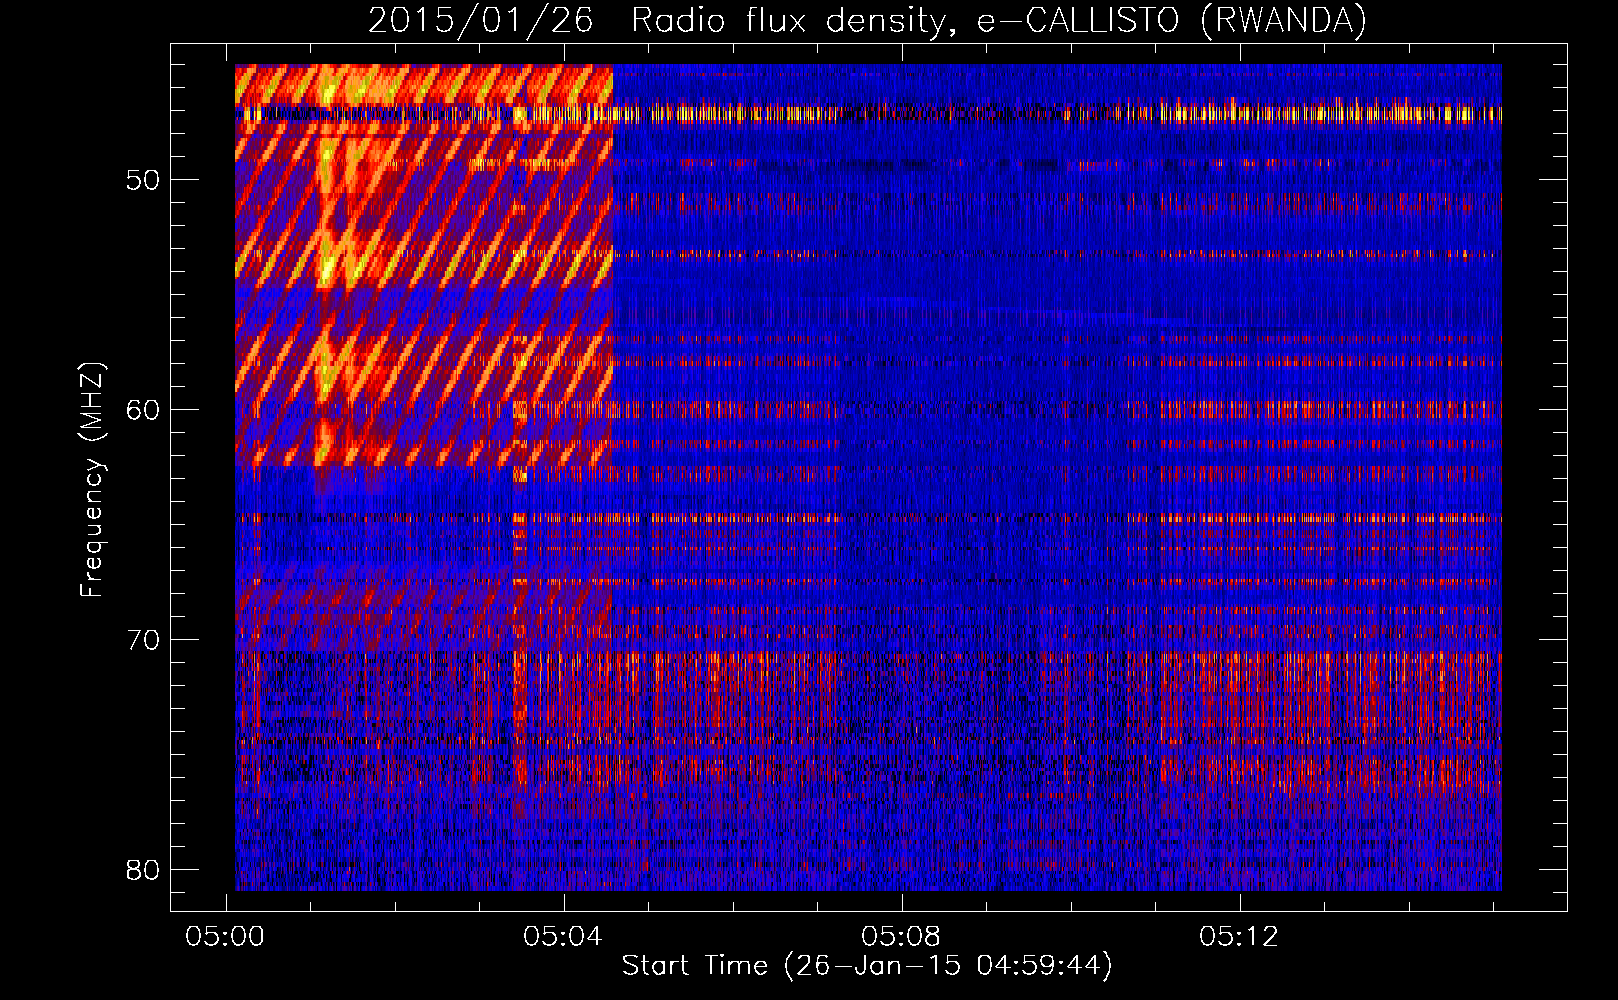This screenshot has width=1618, height=1000.
Task: Click the 05:04 time tick label
Action: coord(563,937)
